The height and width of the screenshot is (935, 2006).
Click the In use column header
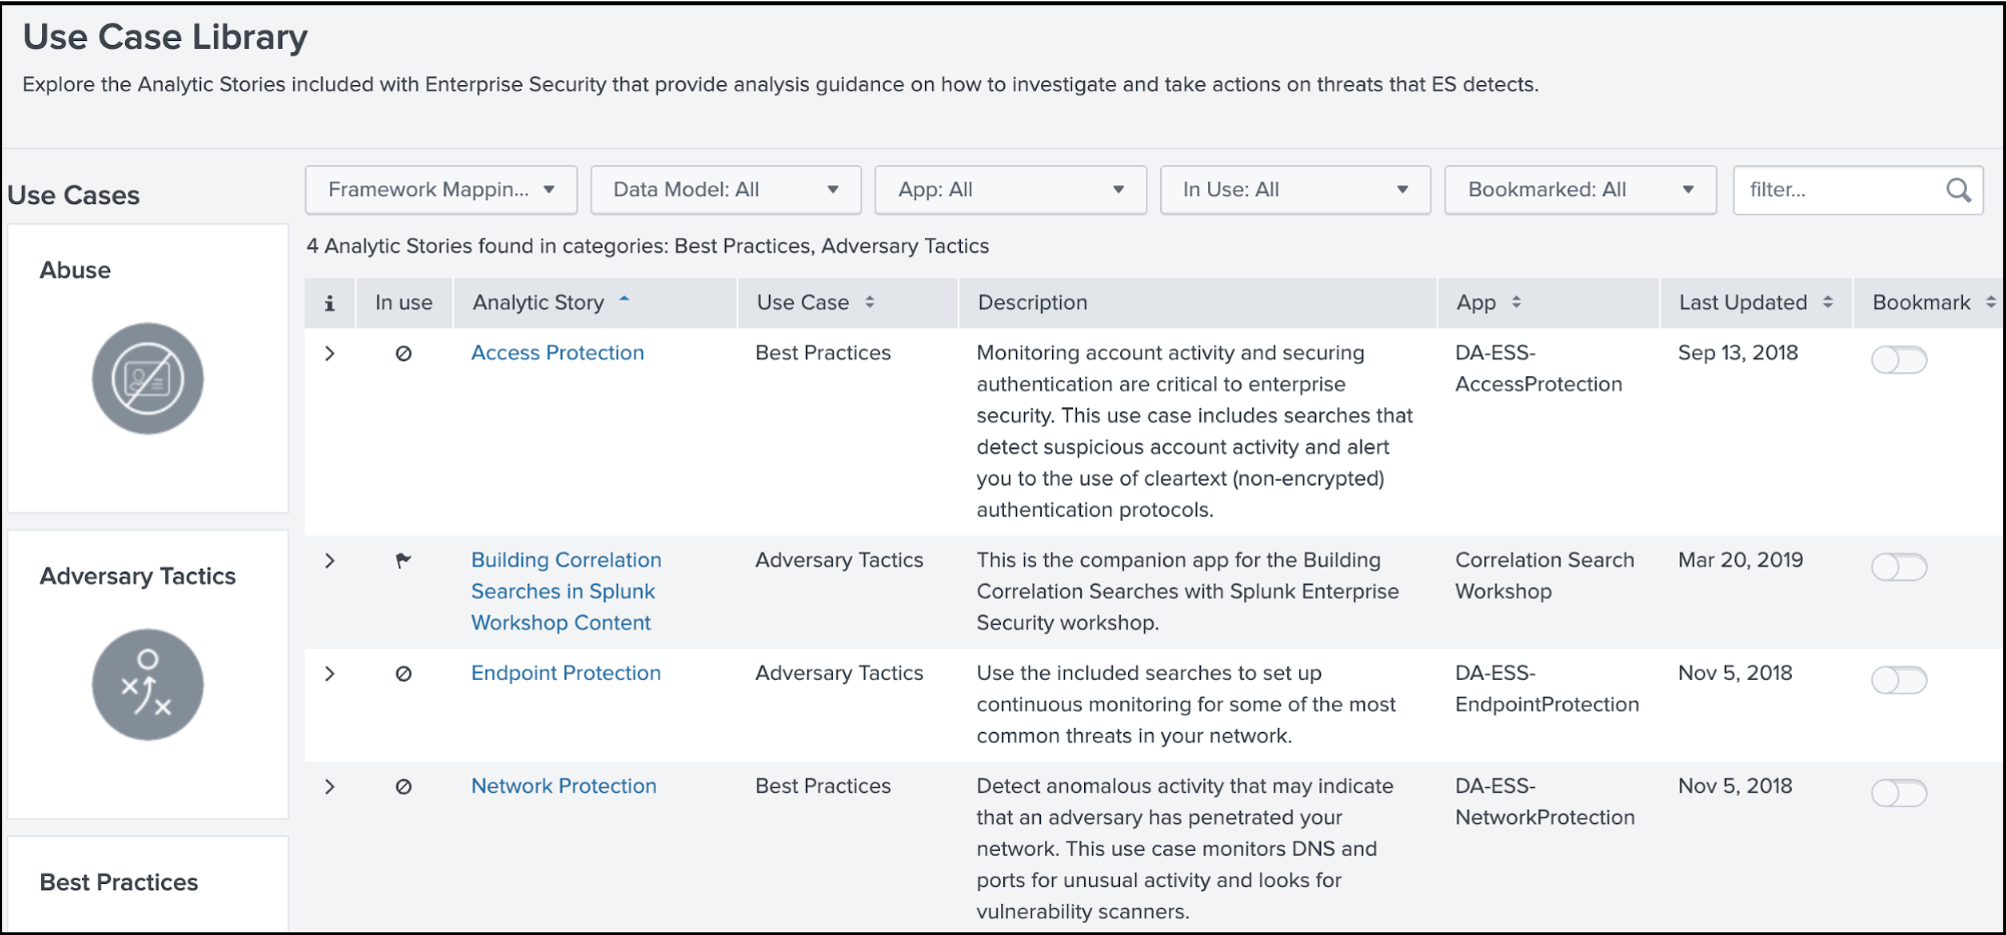tap(404, 303)
